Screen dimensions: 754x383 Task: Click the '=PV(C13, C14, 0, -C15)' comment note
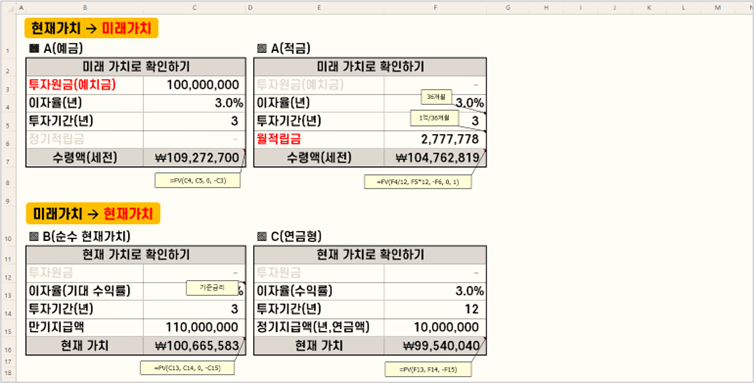187,368
